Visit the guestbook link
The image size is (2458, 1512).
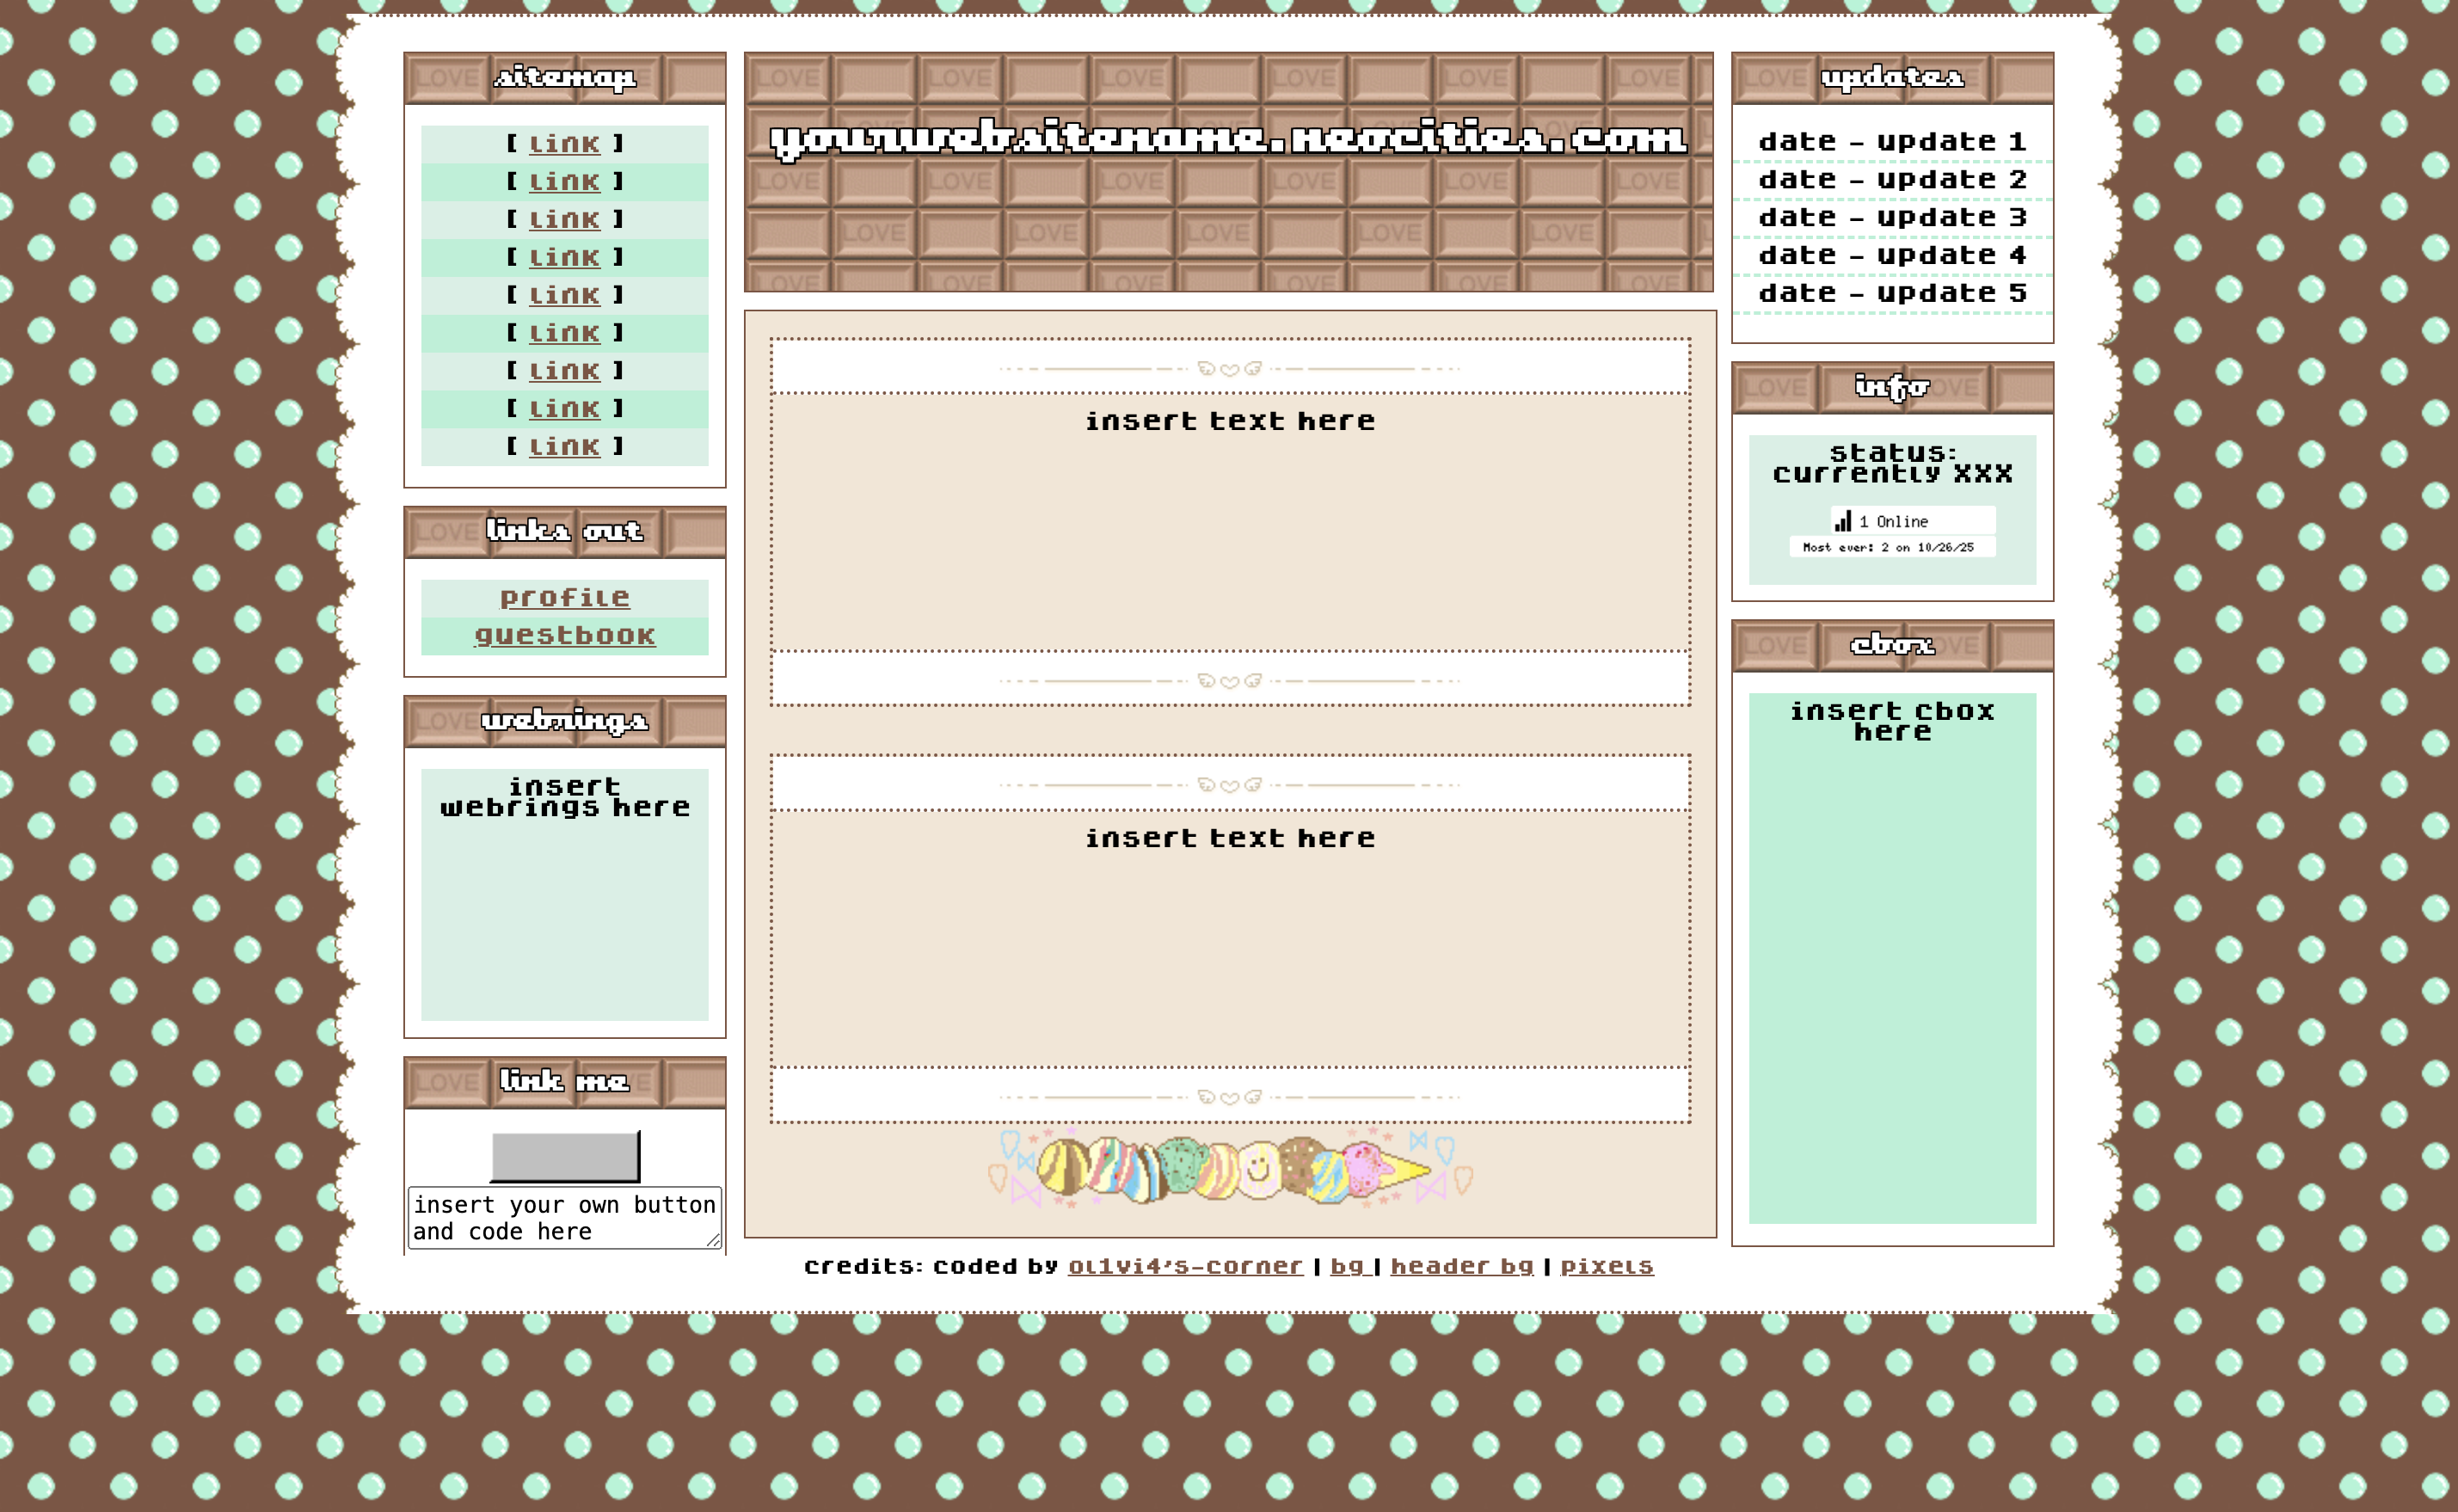coord(564,636)
